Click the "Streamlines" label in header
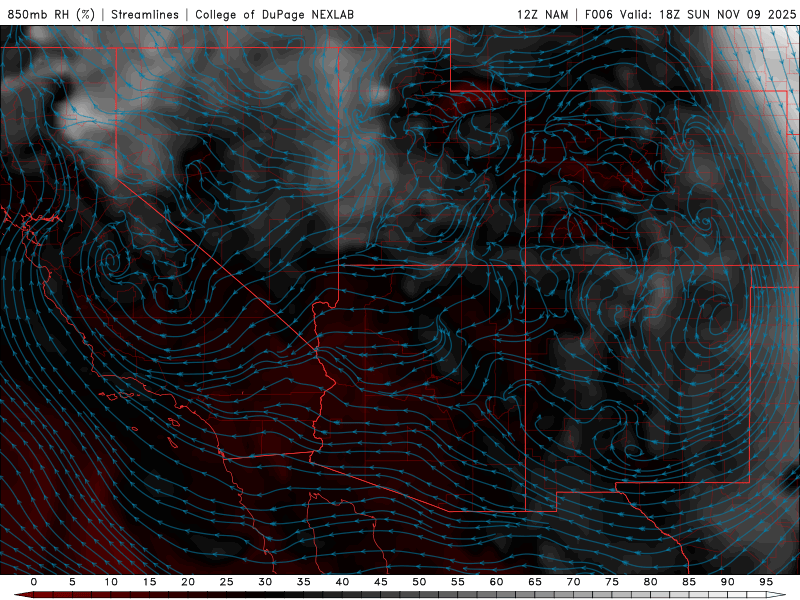The image size is (800, 600). click(x=145, y=14)
